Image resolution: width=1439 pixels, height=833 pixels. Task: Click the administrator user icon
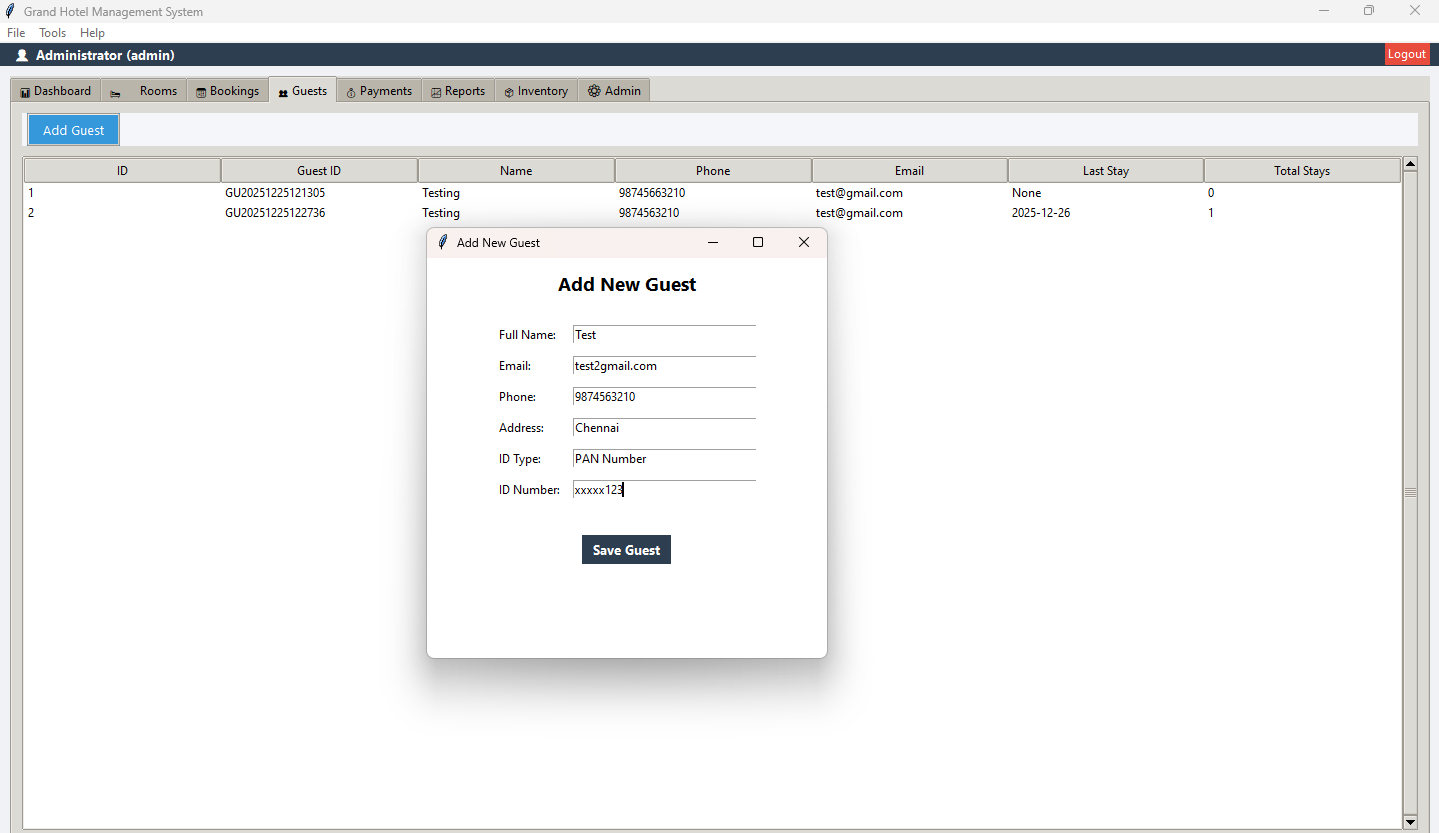tap(22, 55)
